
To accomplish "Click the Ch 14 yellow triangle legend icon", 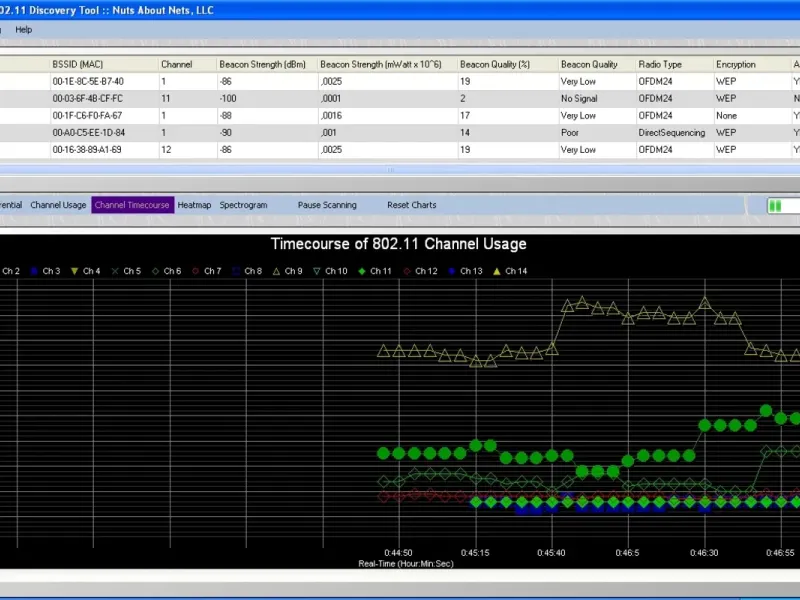I will [497, 271].
